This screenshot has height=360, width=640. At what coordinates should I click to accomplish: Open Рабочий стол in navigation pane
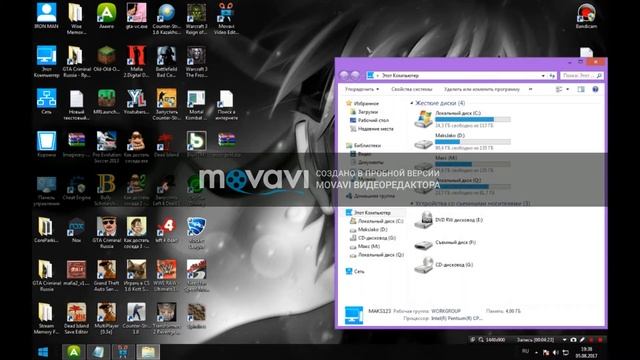(x=369, y=120)
